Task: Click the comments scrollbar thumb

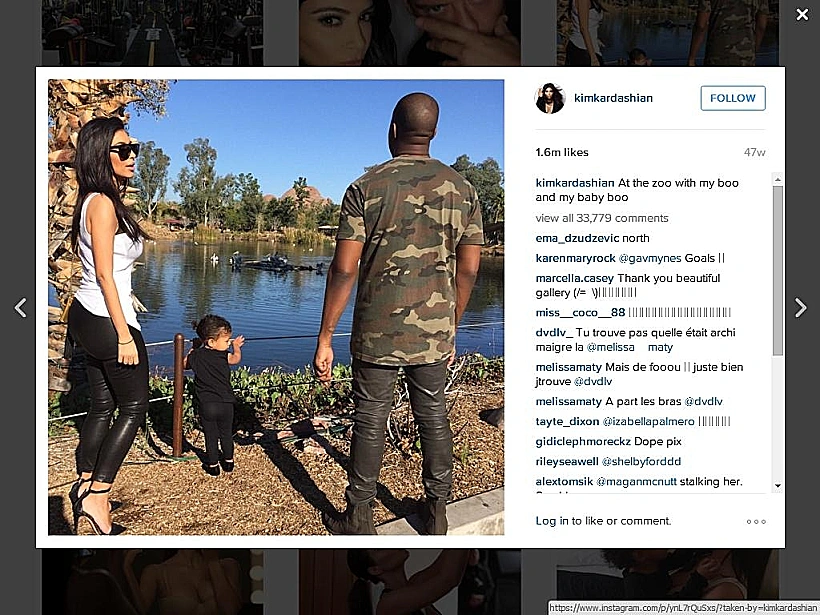Action: tap(778, 271)
